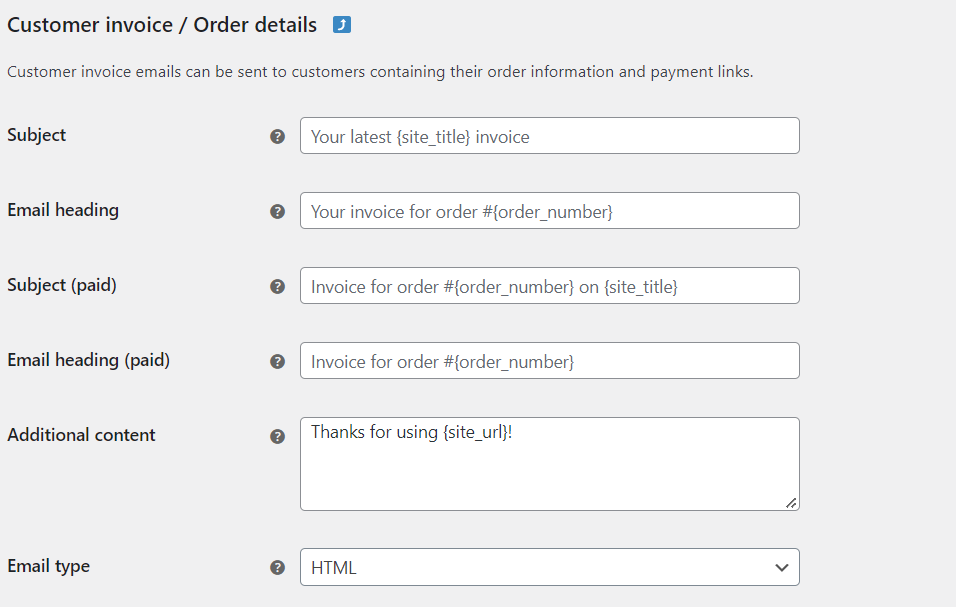
Task: Click the help icon for Subject (paid)
Action: [x=278, y=286]
